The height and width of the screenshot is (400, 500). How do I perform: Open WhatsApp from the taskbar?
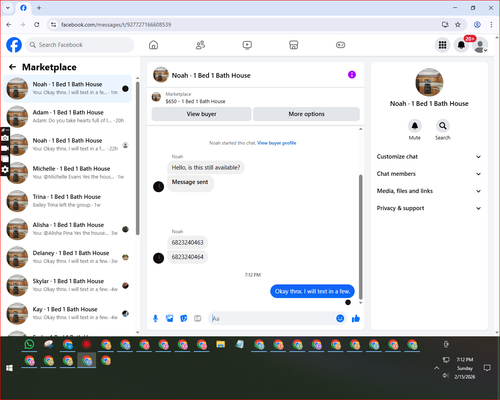point(29,344)
